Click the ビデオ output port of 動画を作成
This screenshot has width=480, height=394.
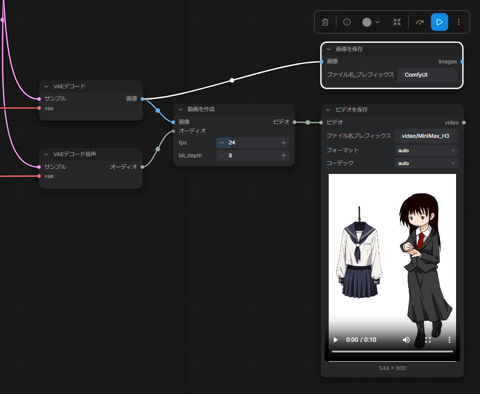pyautogui.click(x=294, y=122)
